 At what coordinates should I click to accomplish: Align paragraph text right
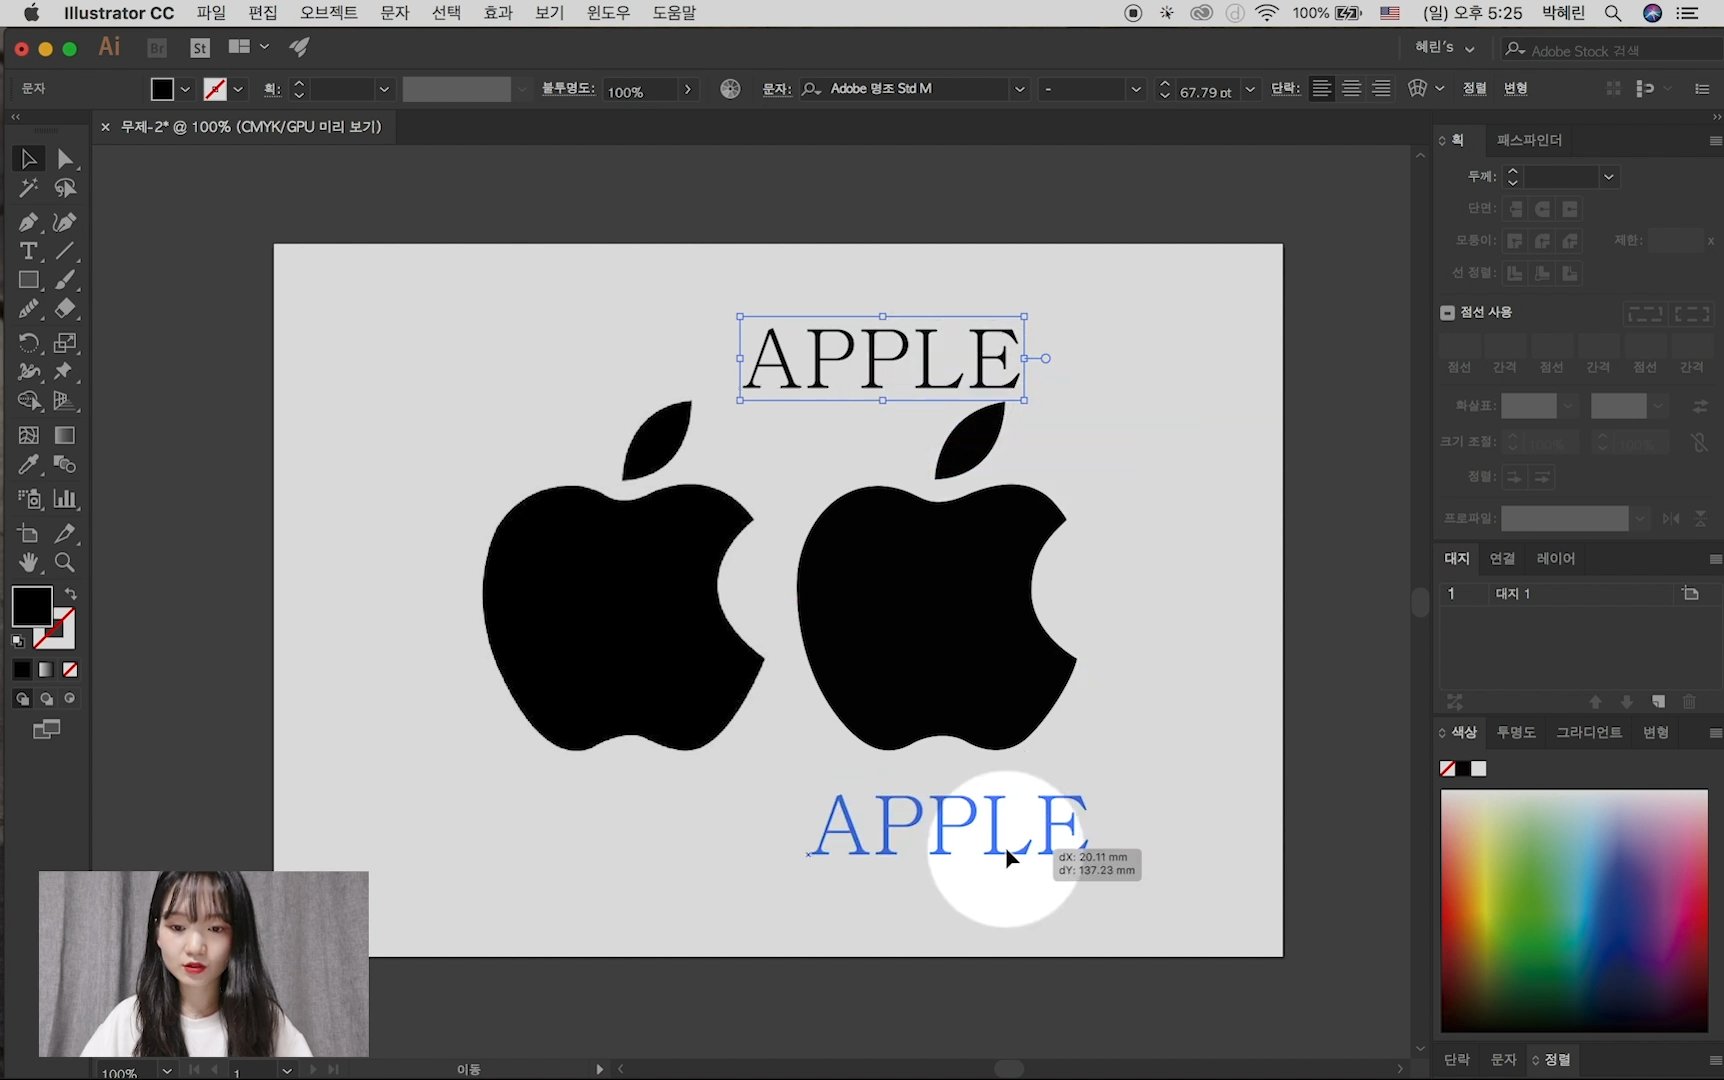1381,89
